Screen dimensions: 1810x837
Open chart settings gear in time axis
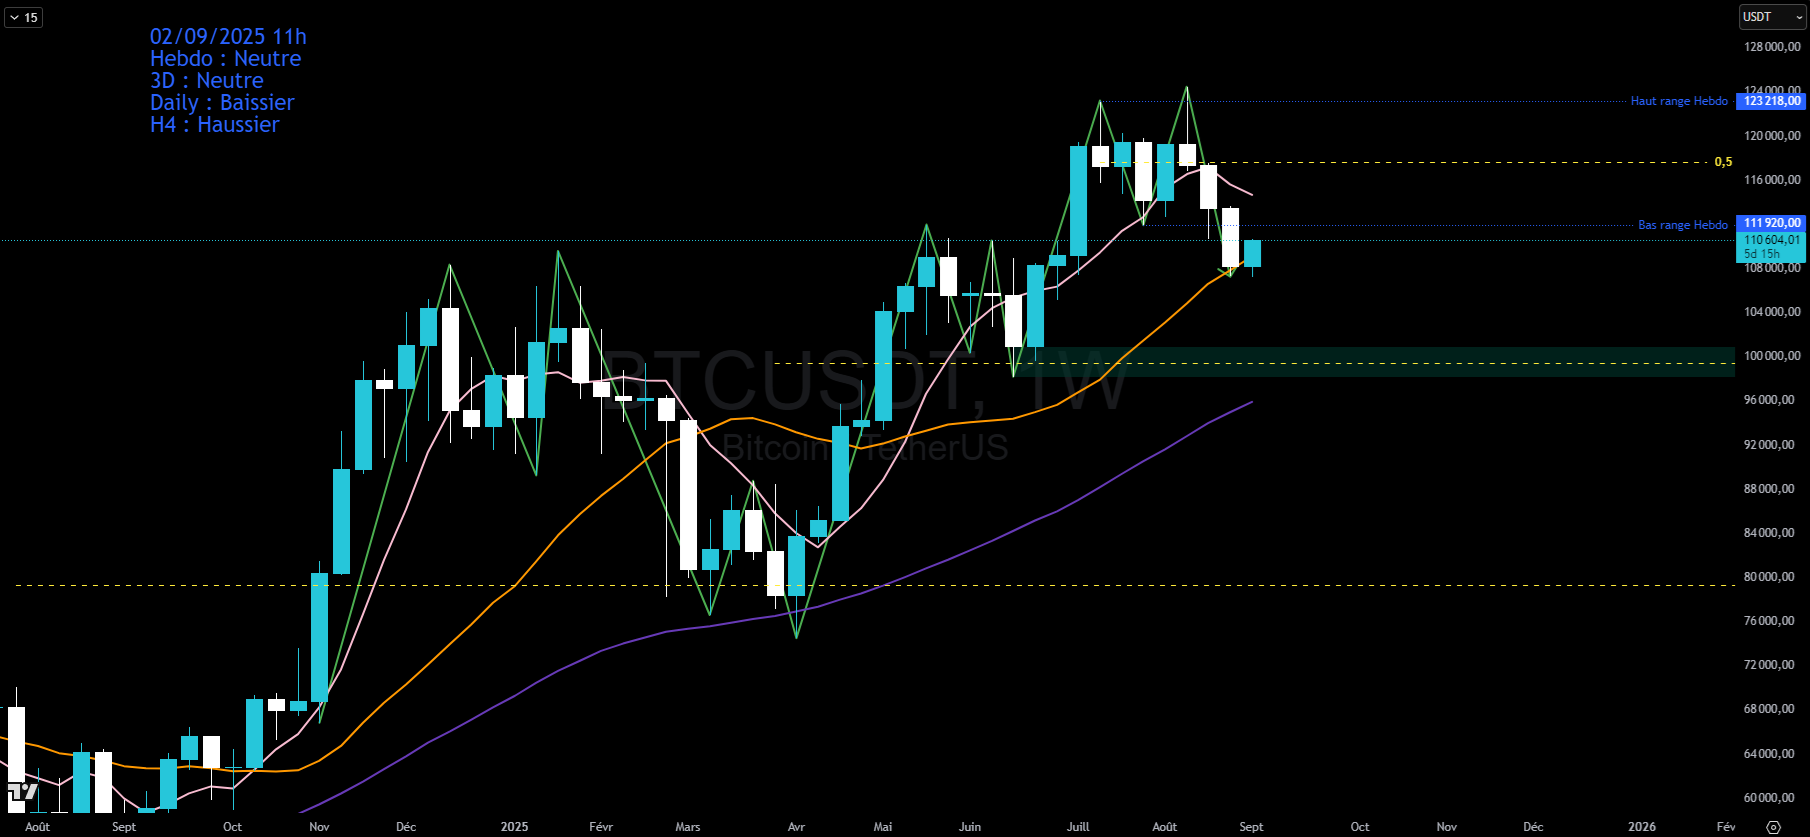click(x=1773, y=827)
